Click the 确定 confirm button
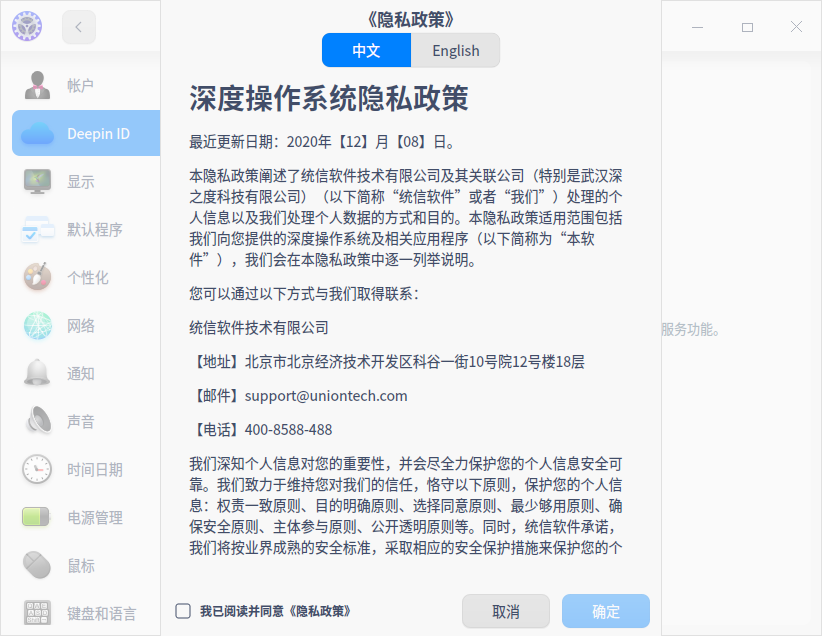The width and height of the screenshot is (822, 636). pyautogui.click(x=606, y=611)
